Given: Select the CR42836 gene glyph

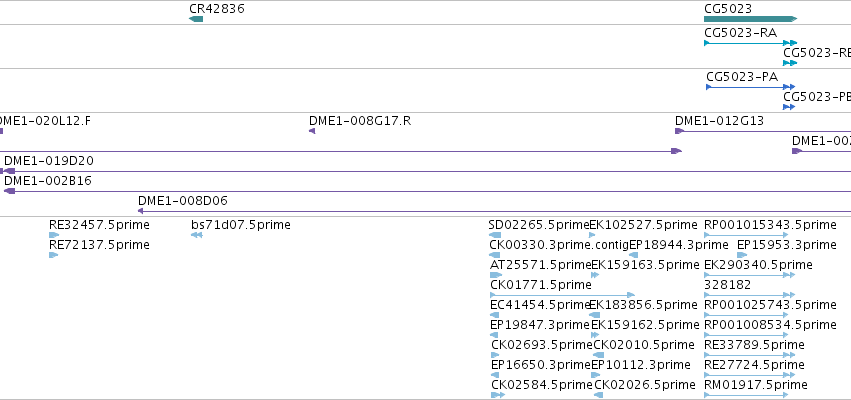Looking at the screenshot, I should click(x=196, y=19).
